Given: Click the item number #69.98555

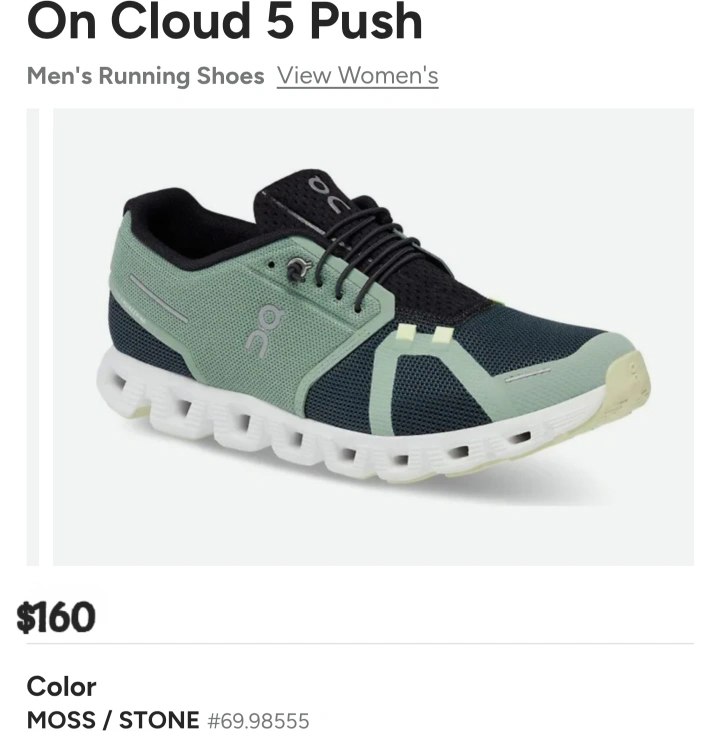Looking at the screenshot, I should [258, 720].
